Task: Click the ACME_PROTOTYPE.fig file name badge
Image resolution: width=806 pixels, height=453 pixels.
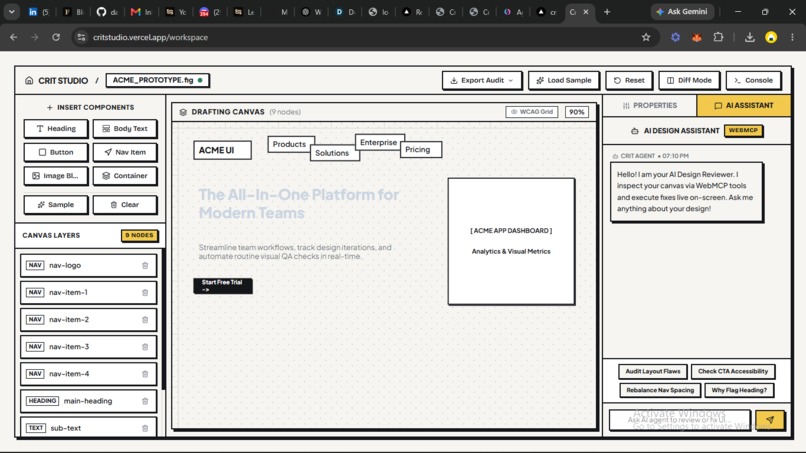Action: (x=157, y=80)
